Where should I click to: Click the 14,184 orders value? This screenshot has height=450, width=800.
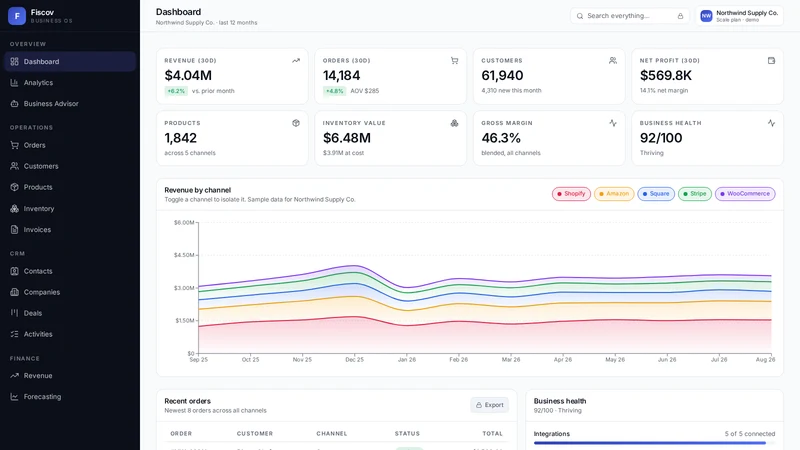tap(341, 76)
